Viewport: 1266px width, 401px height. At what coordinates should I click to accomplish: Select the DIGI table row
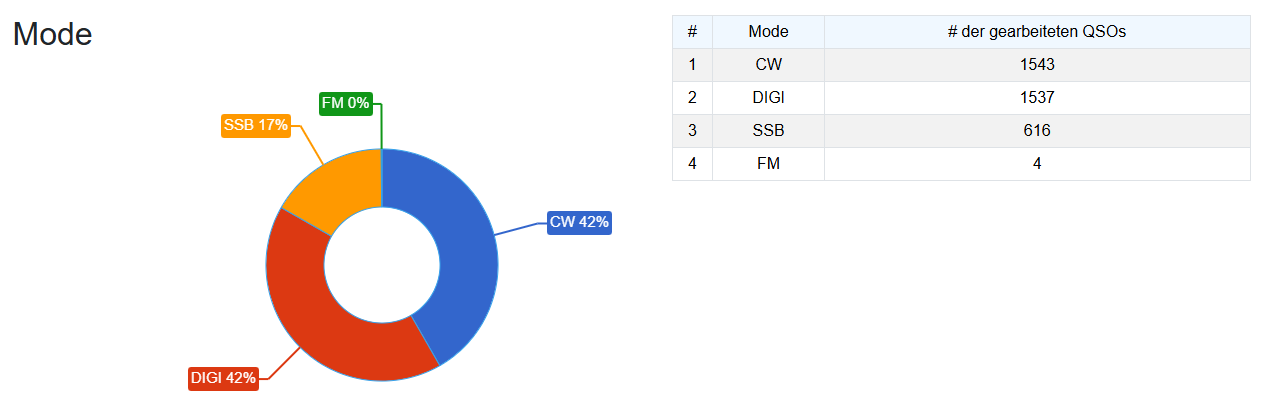point(961,98)
